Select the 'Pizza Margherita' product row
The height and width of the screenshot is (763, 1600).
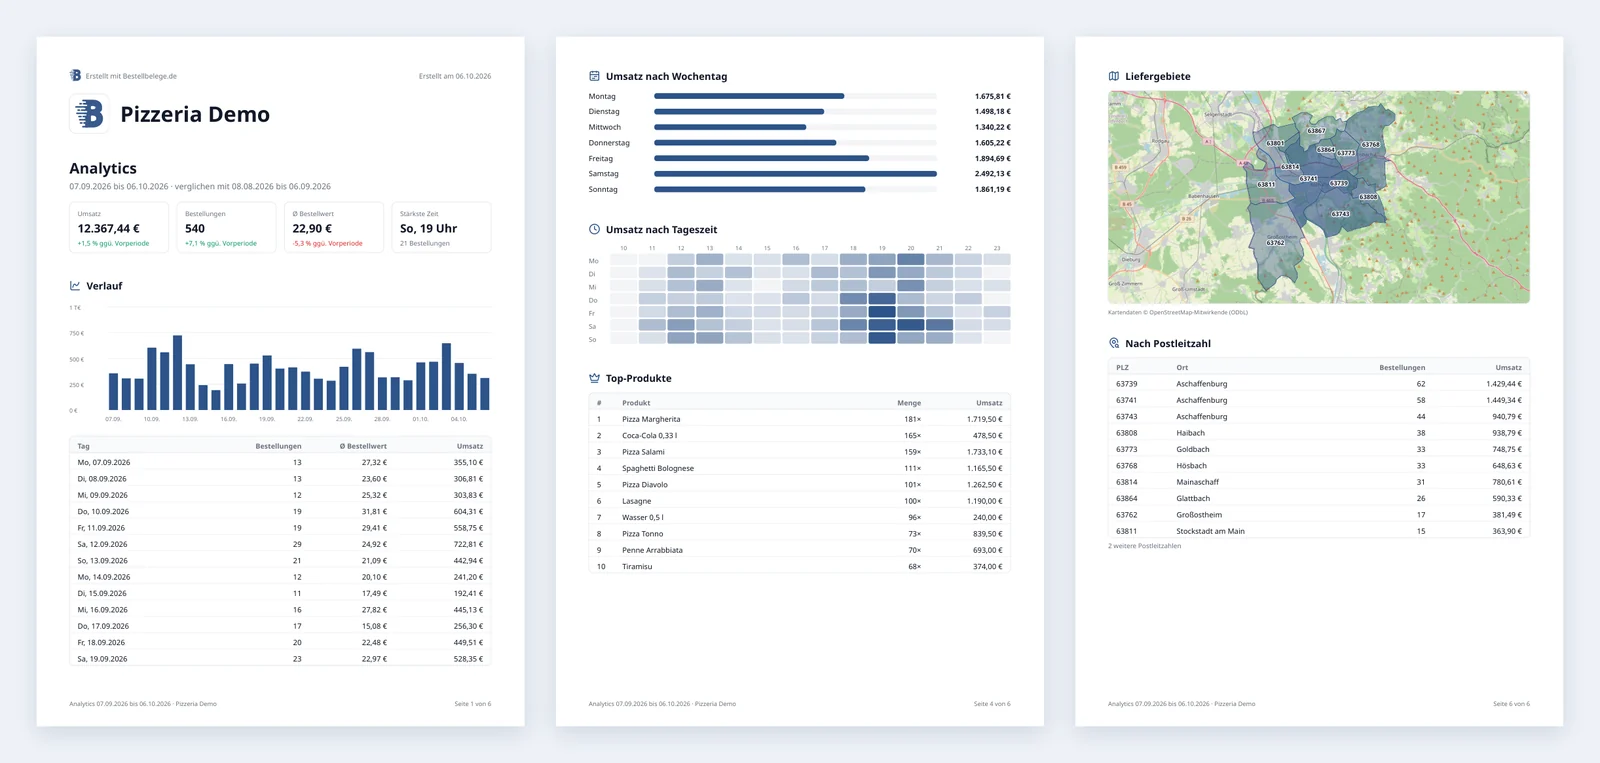click(x=799, y=419)
